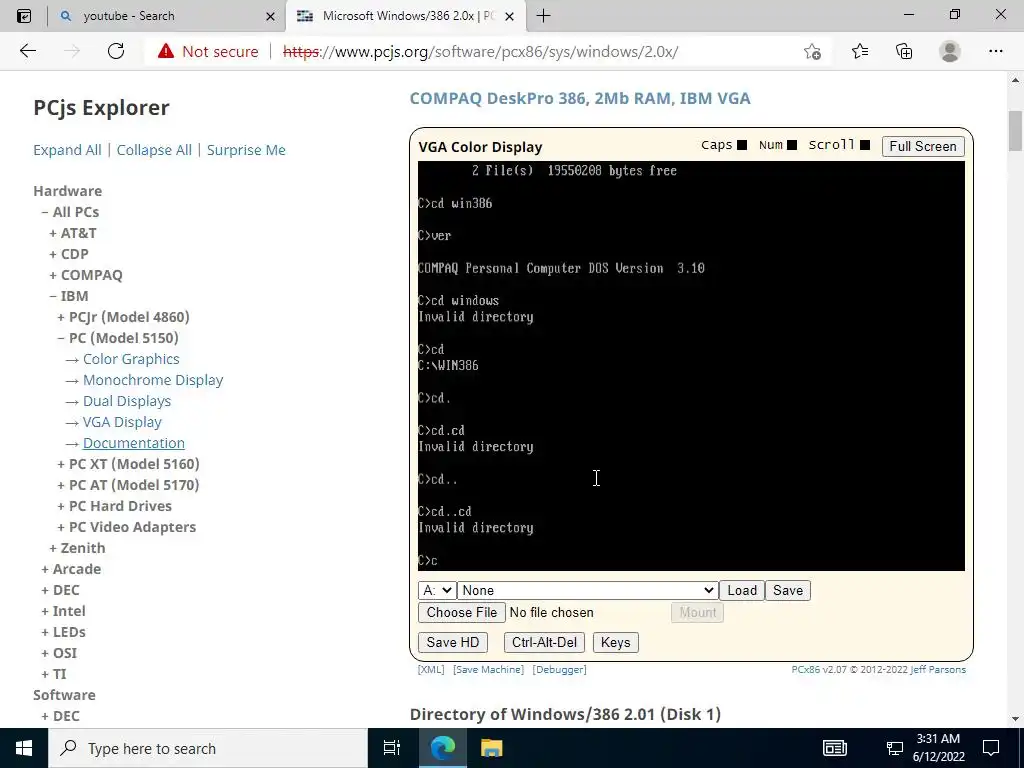Open Edge settings and more menu

point(995,51)
